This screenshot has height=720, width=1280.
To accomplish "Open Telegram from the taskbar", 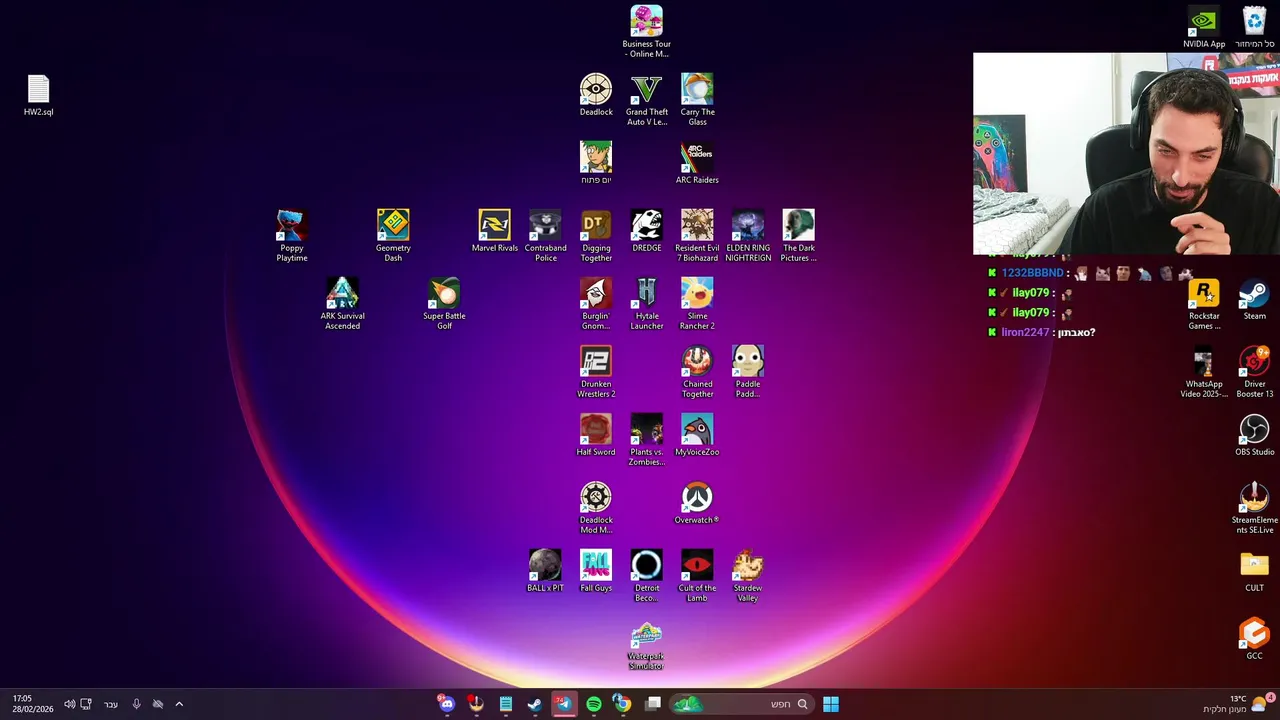I will [x=564, y=704].
